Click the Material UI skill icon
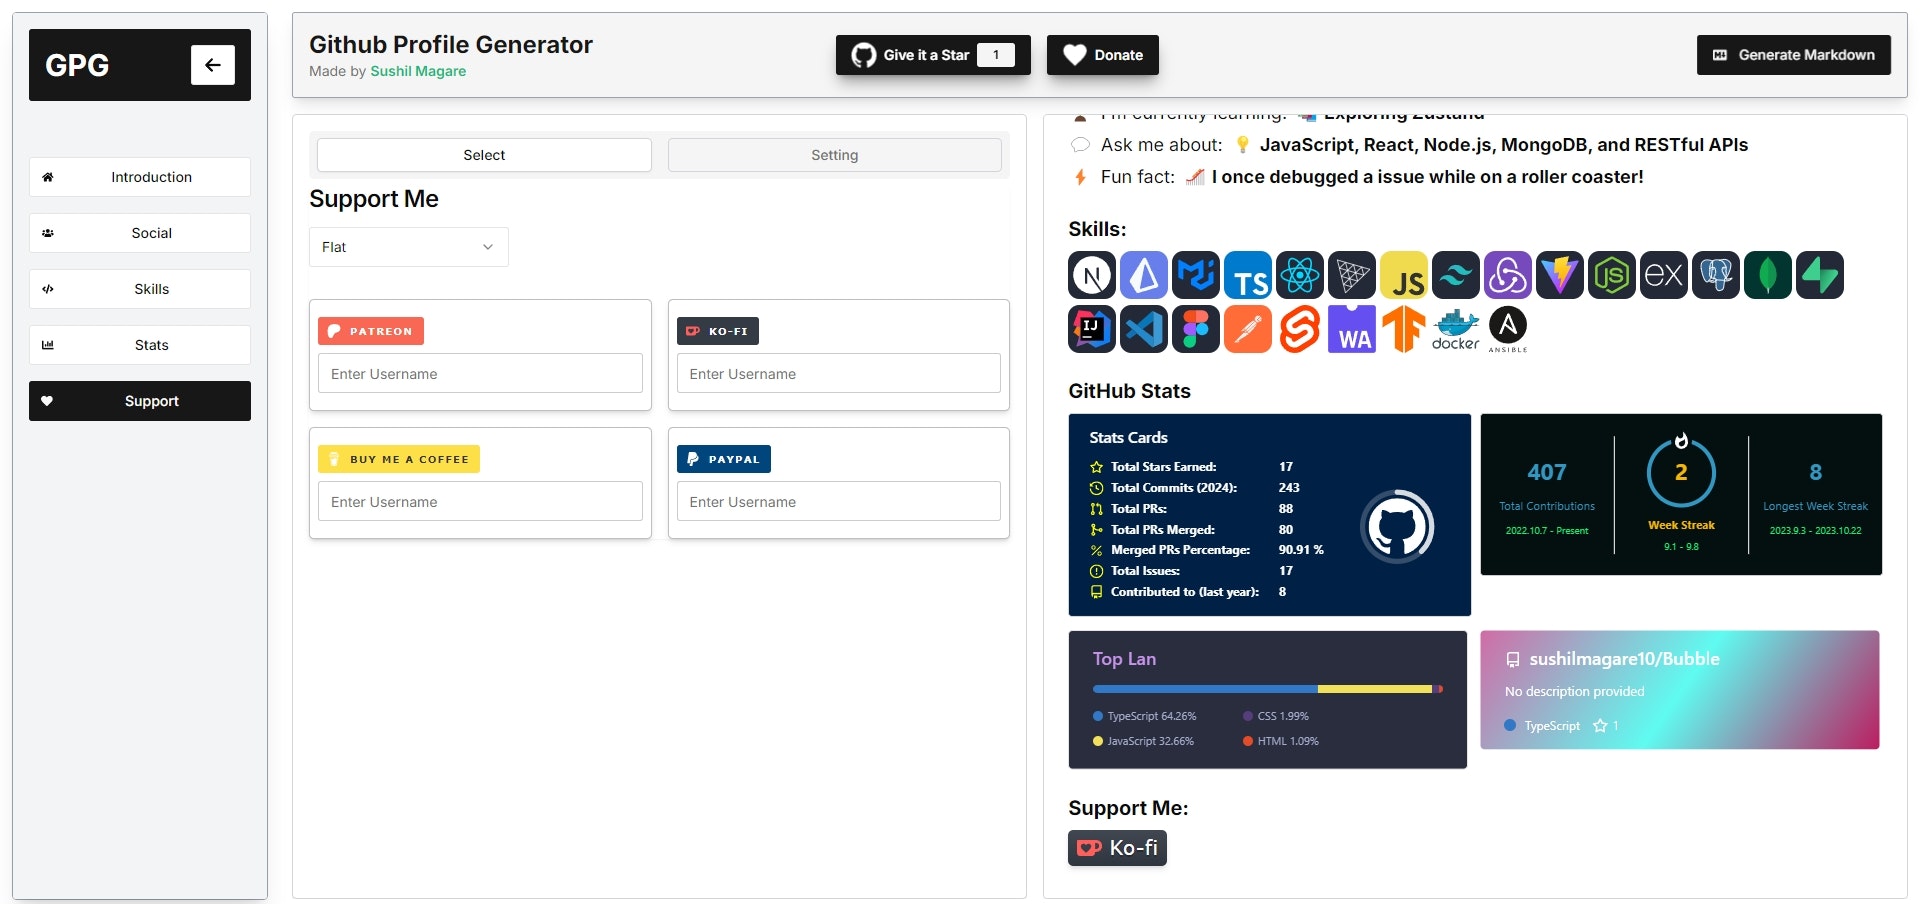Viewport: 1920px width, 904px height. [1196, 275]
